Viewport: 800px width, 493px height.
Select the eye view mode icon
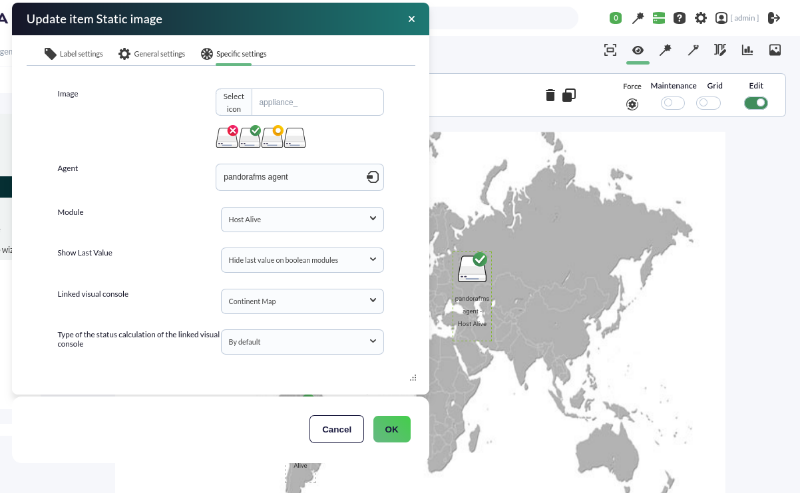[638, 50]
